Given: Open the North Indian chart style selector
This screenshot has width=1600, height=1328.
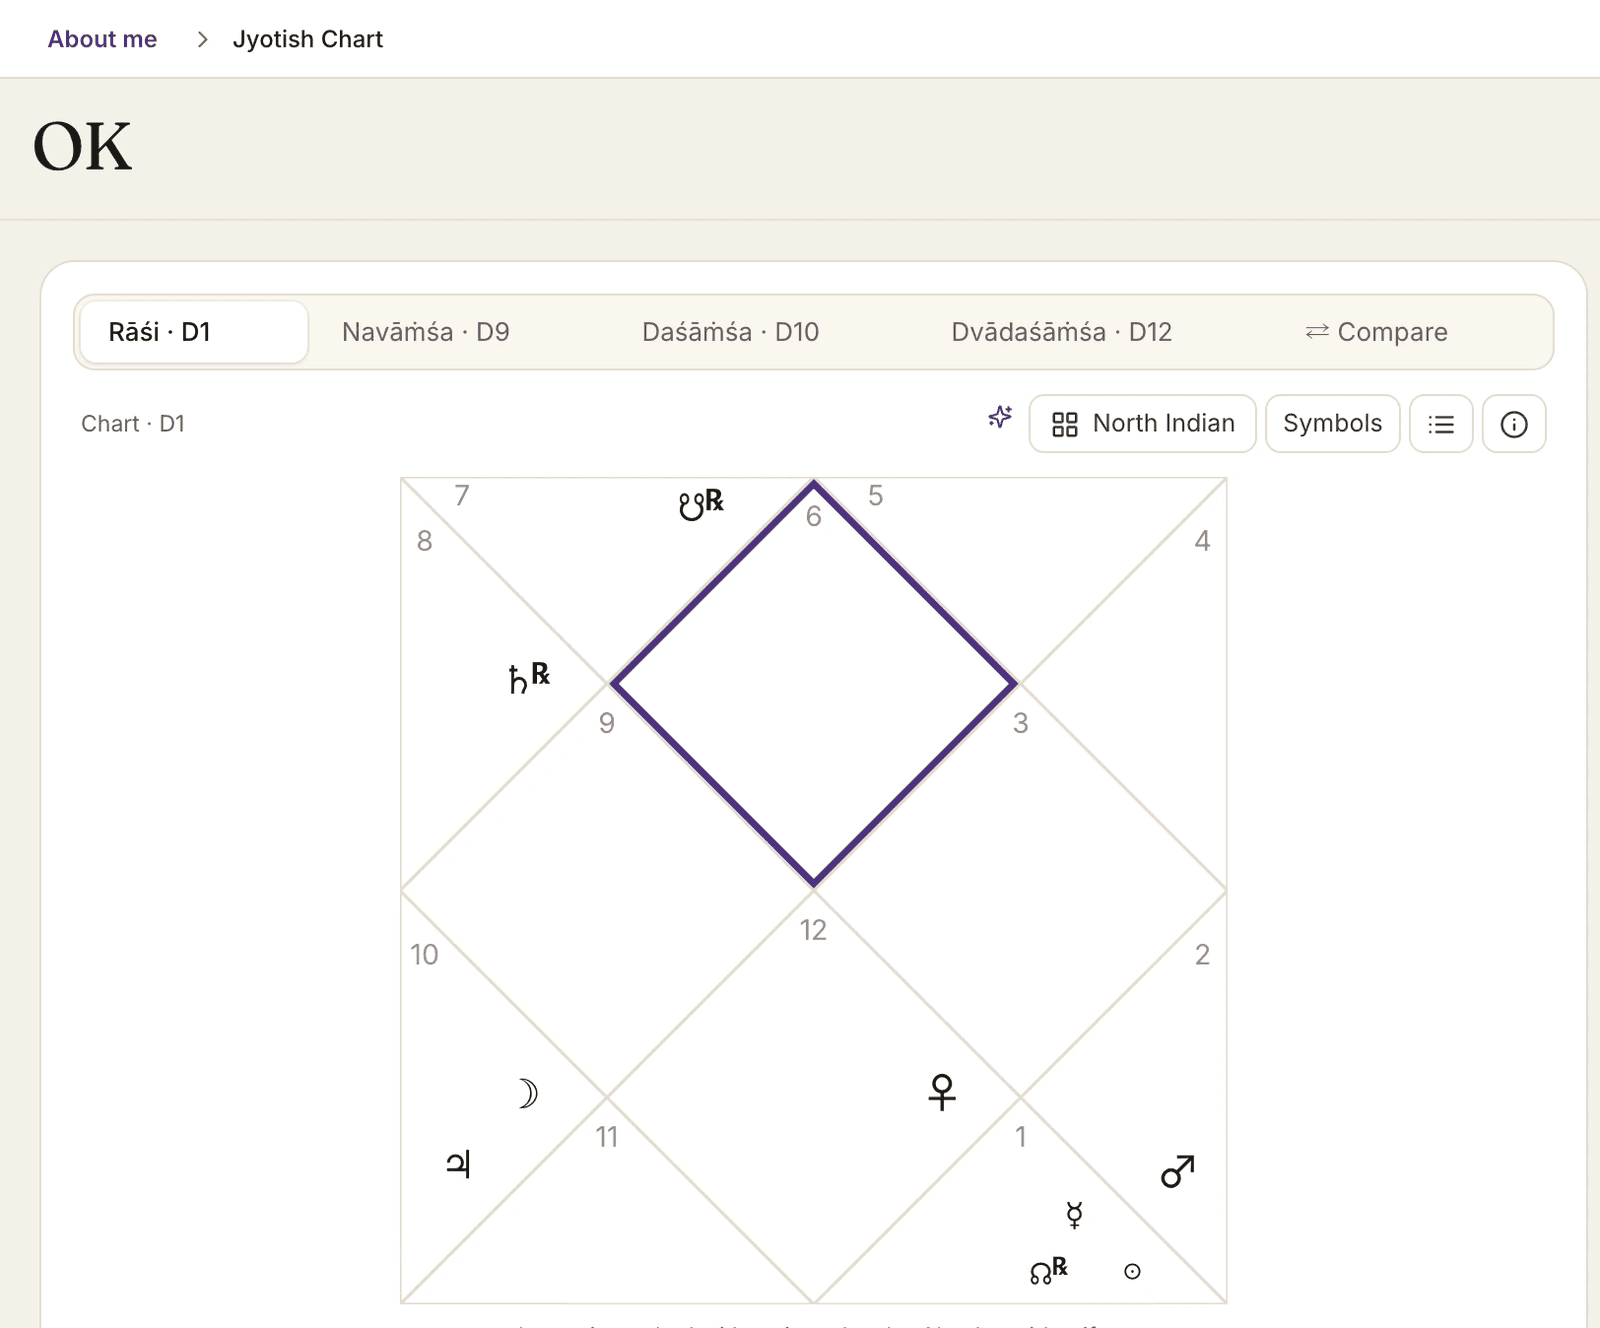Looking at the screenshot, I should coord(1142,424).
